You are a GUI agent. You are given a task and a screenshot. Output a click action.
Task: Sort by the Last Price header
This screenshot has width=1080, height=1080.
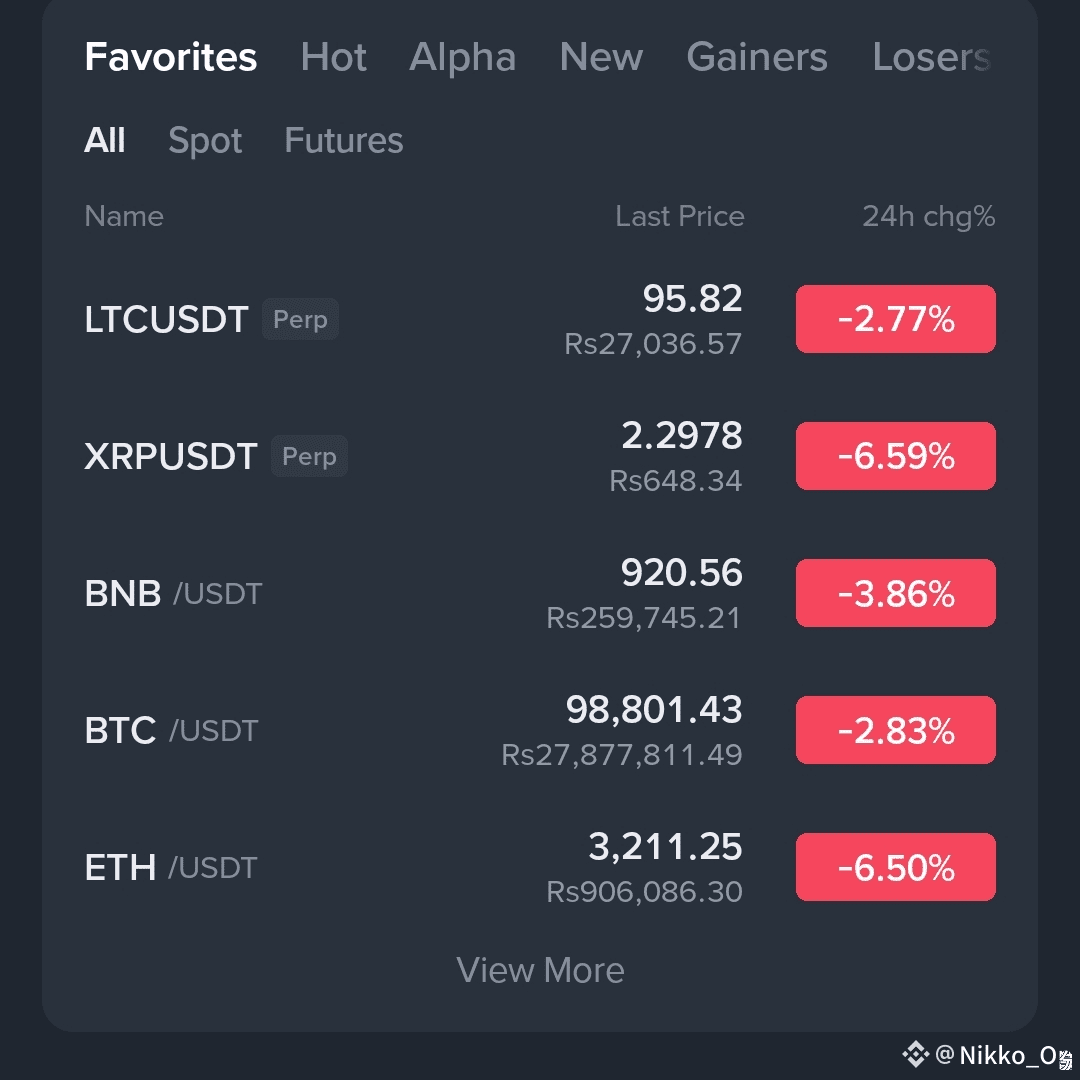click(679, 216)
